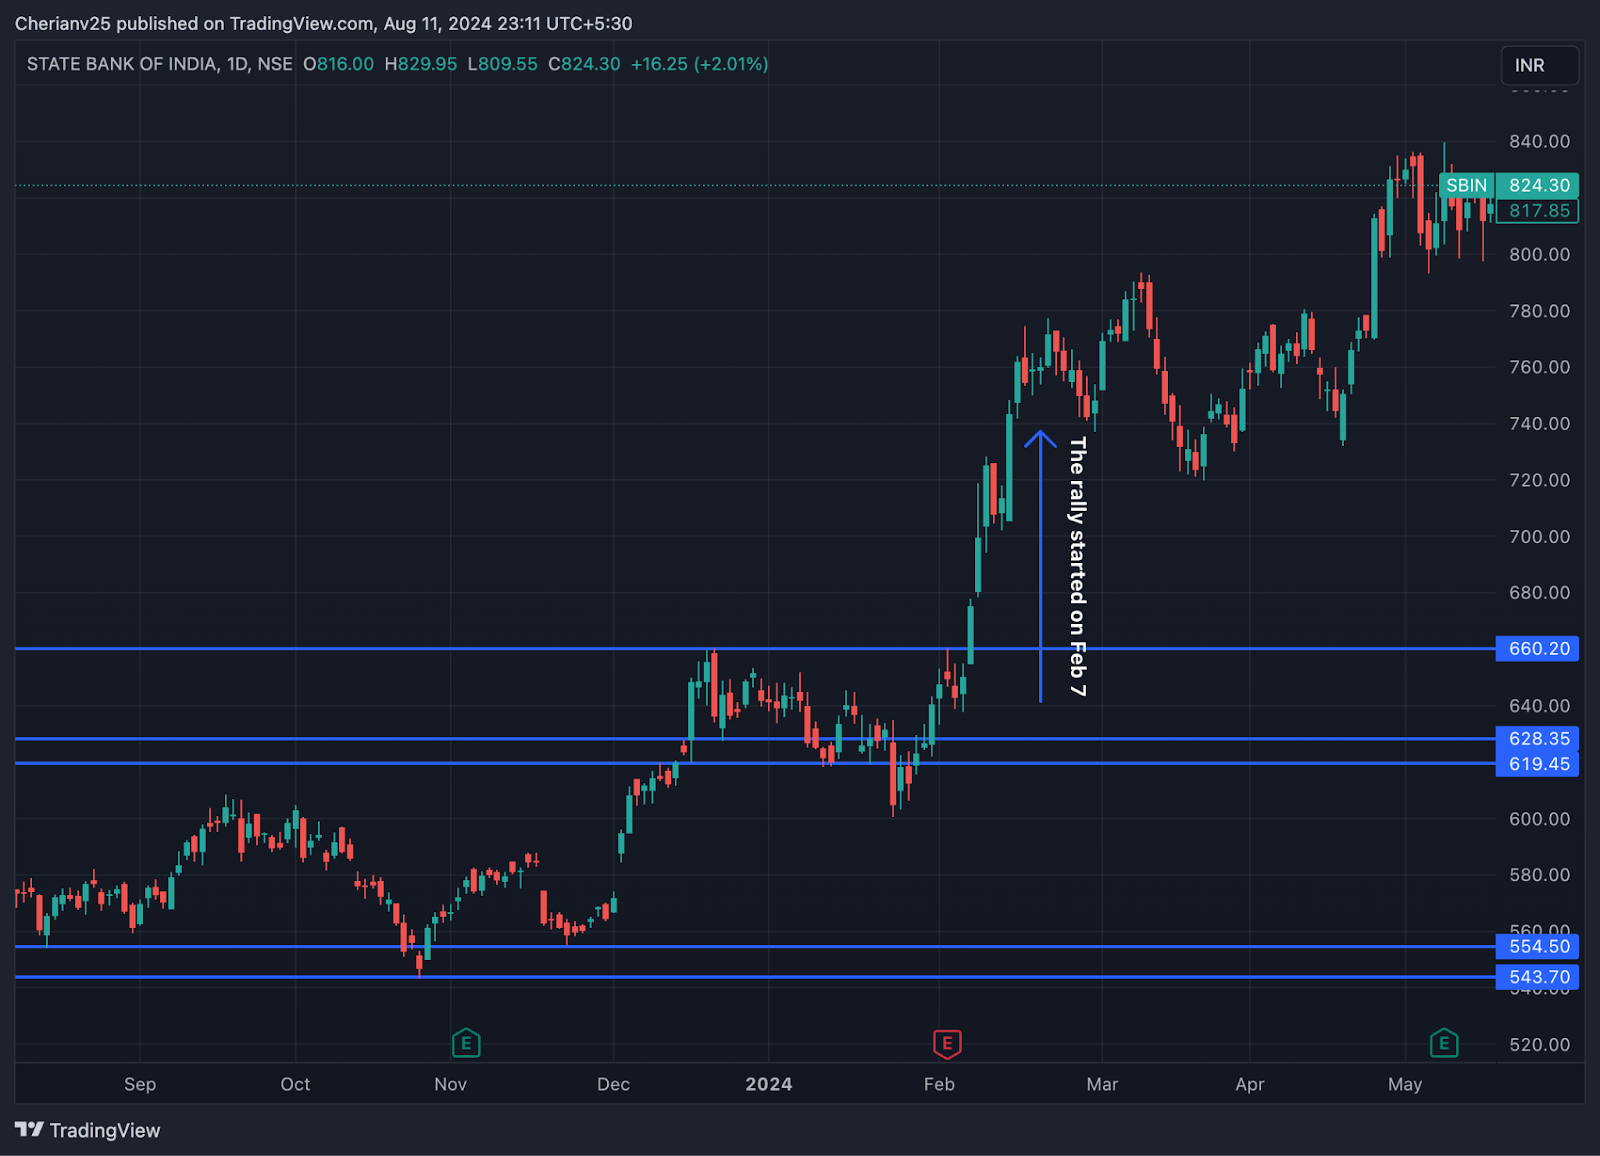Click the Mar label on time axis
This screenshot has height=1156, width=1600.
1102,1084
